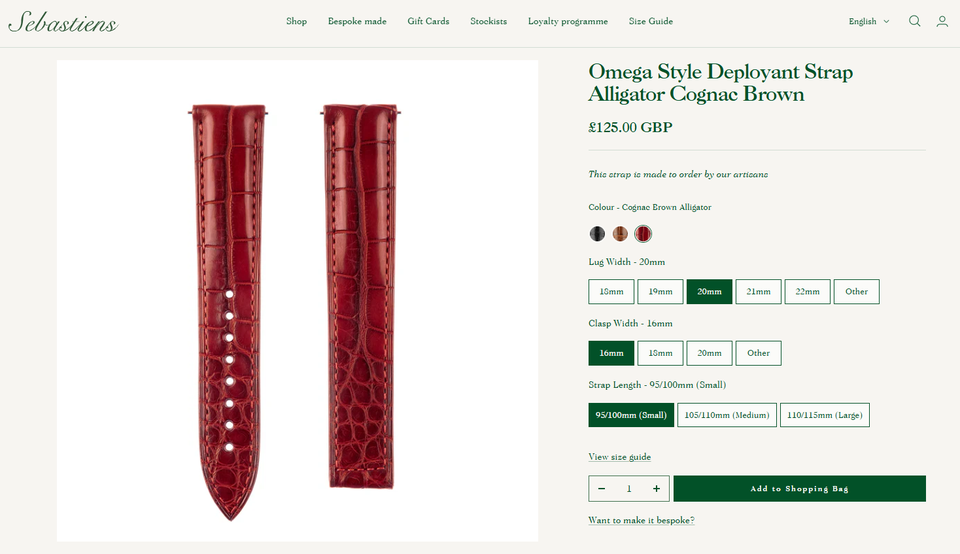This screenshot has width=960, height=554.
Task: Open the account profile icon
Action: [x=942, y=21]
